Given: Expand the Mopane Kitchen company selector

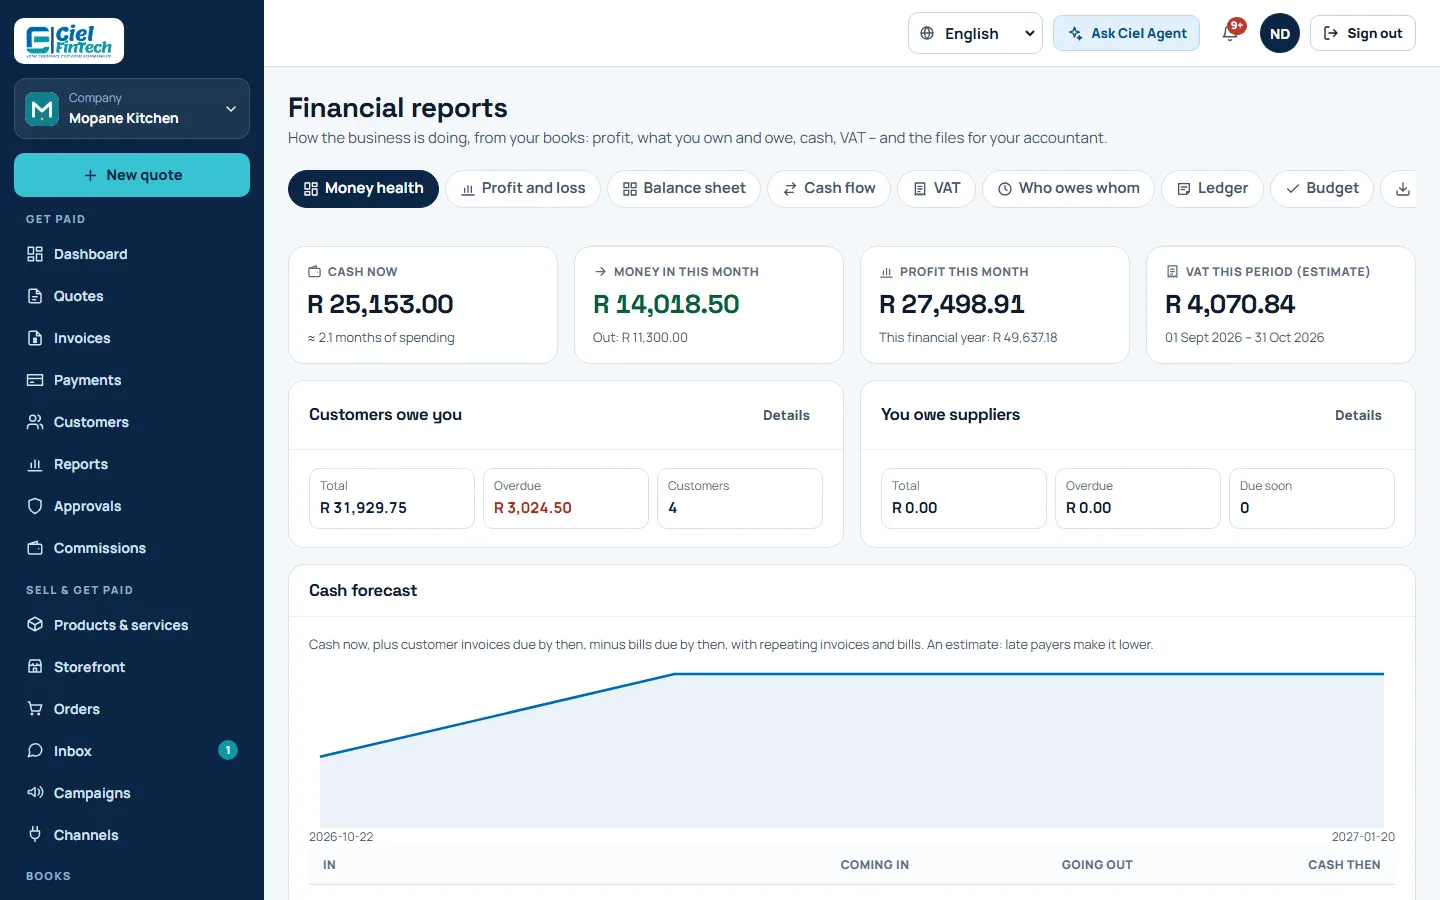Looking at the screenshot, I should (x=132, y=108).
